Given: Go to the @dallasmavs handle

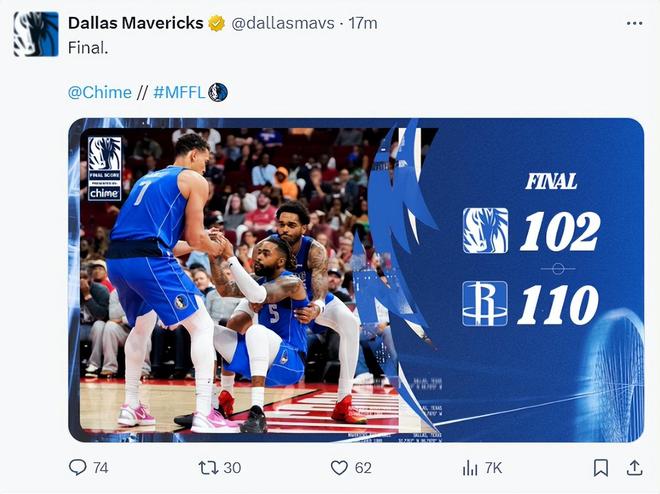Looking at the screenshot, I should click(284, 23).
